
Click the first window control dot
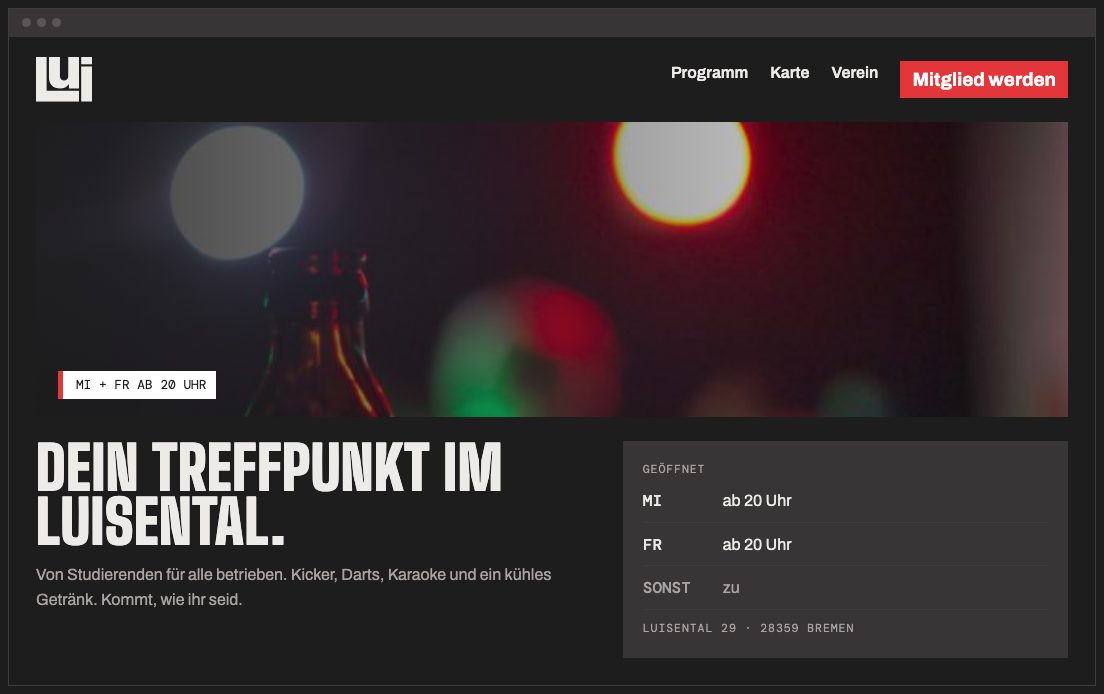[26, 23]
